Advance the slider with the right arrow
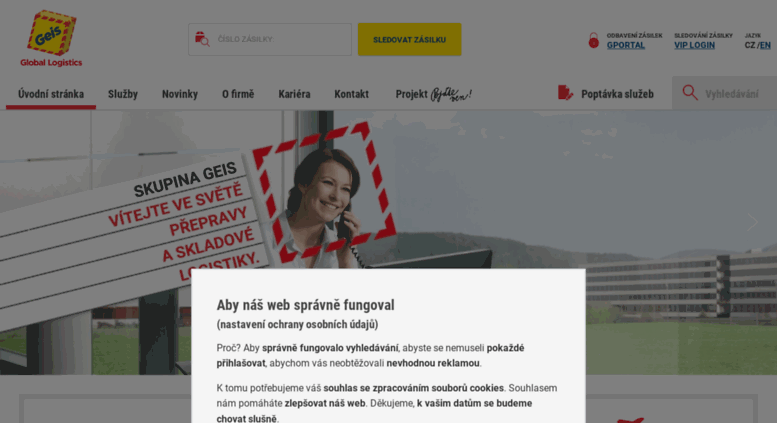 (x=752, y=222)
